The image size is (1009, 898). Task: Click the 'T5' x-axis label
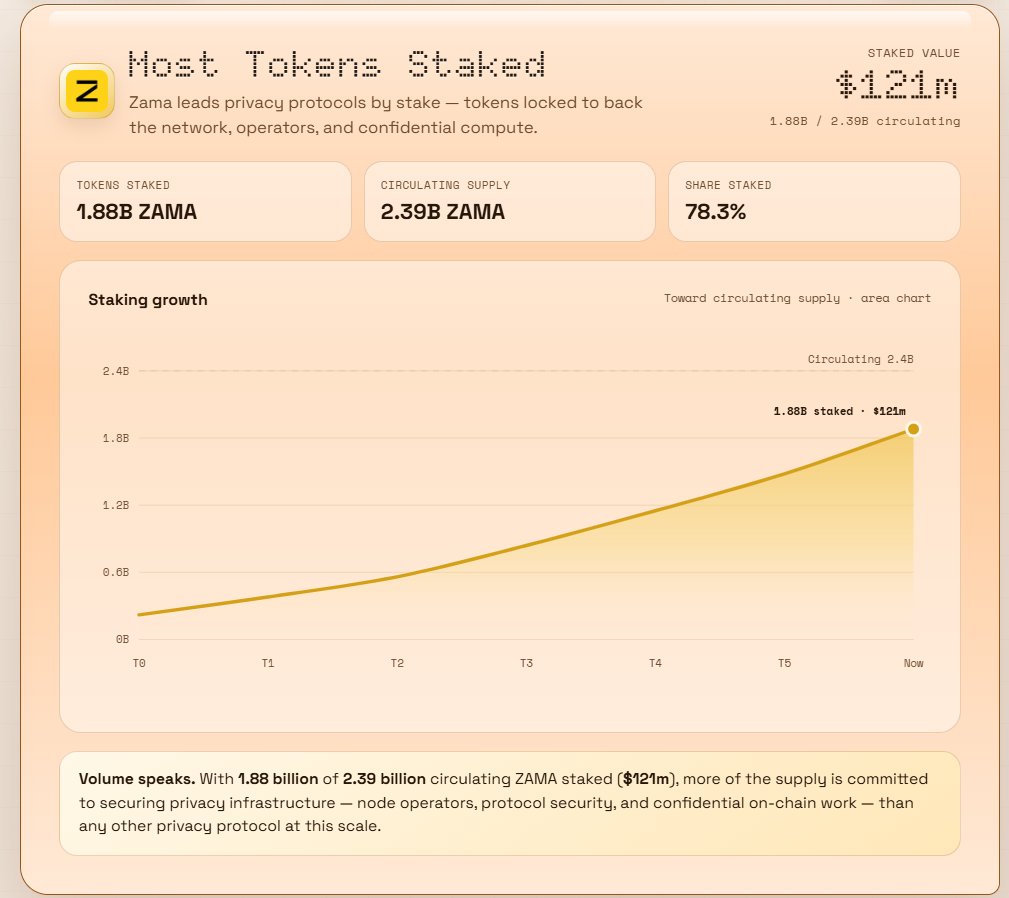pyautogui.click(x=784, y=663)
